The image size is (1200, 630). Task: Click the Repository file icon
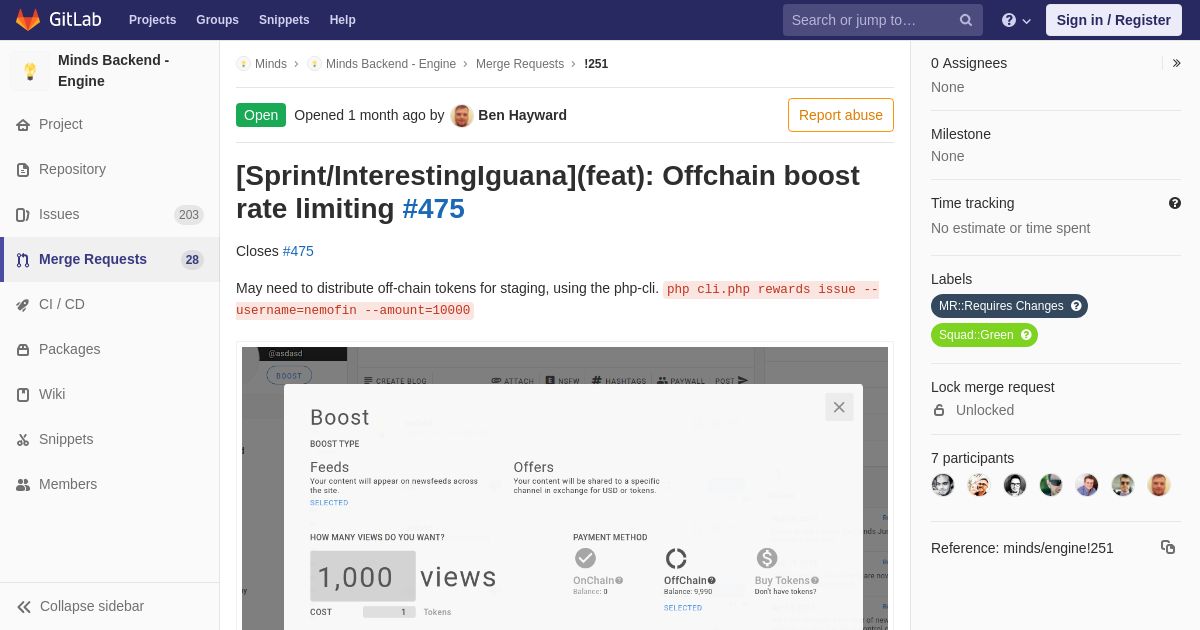[x=23, y=170]
